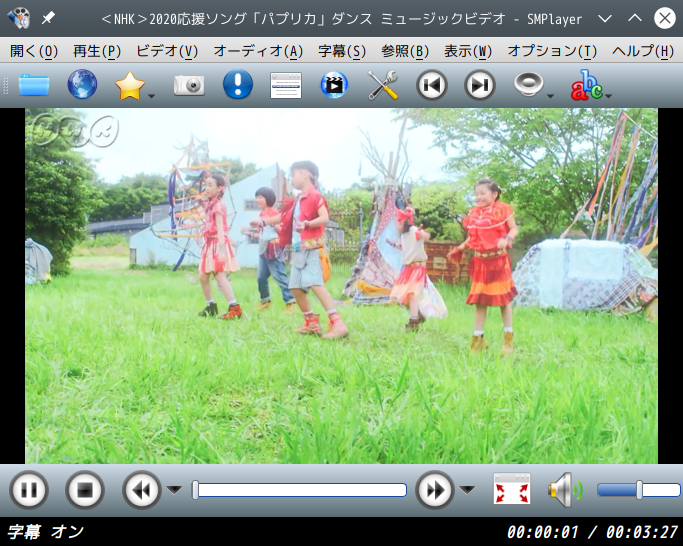Toggle fullscreen with the red arrows icon
Viewport: 683px width, 546px height.
(512, 488)
